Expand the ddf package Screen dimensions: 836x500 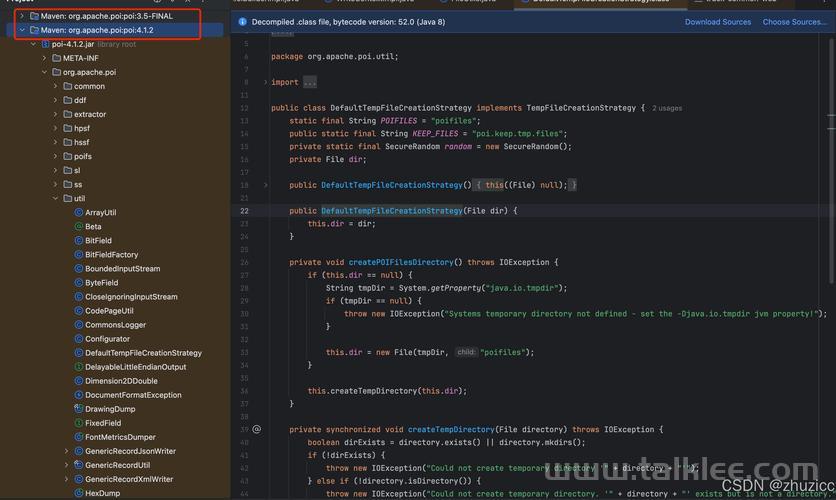tap(55, 100)
